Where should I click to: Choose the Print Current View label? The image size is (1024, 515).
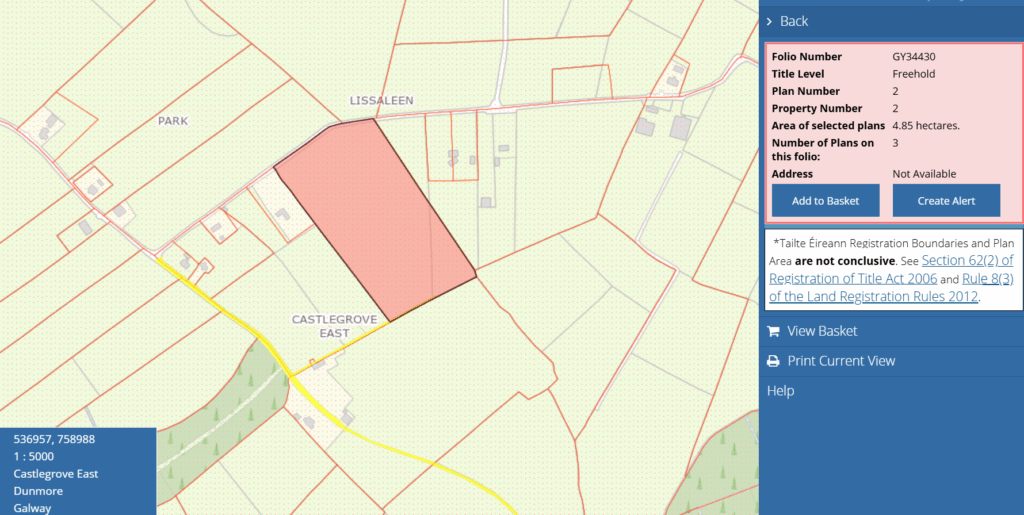tap(841, 361)
